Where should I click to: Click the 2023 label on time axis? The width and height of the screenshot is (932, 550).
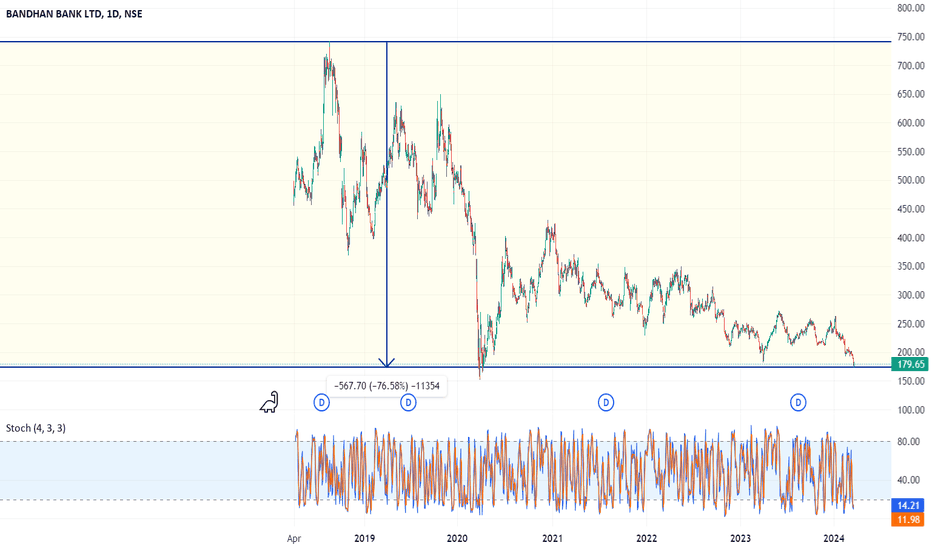coord(740,539)
